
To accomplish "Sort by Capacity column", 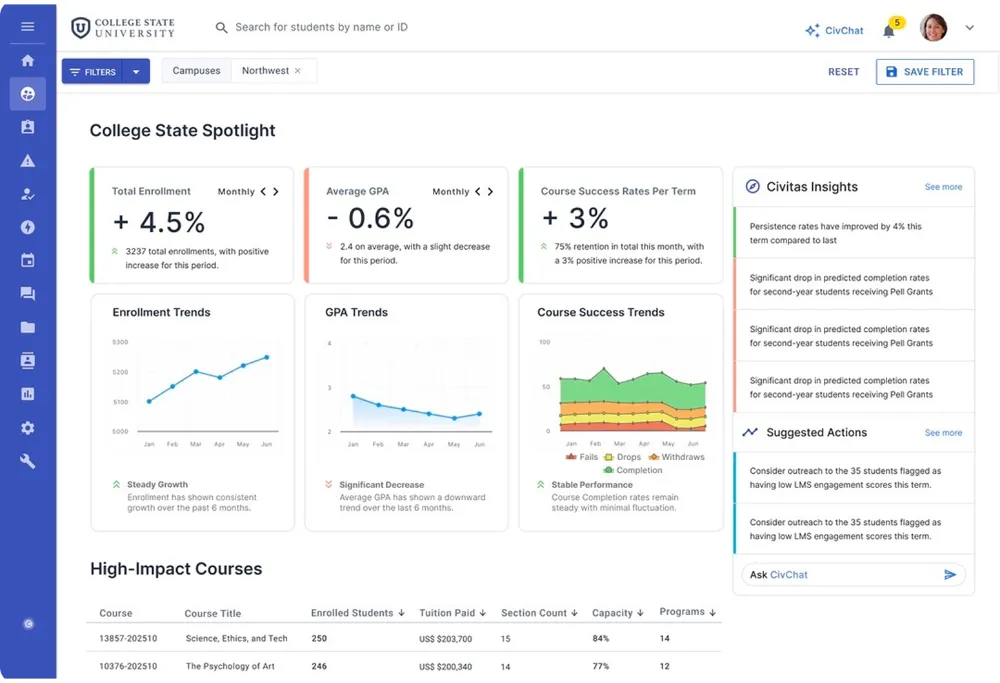I will pyautogui.click(x=617, y=613).
